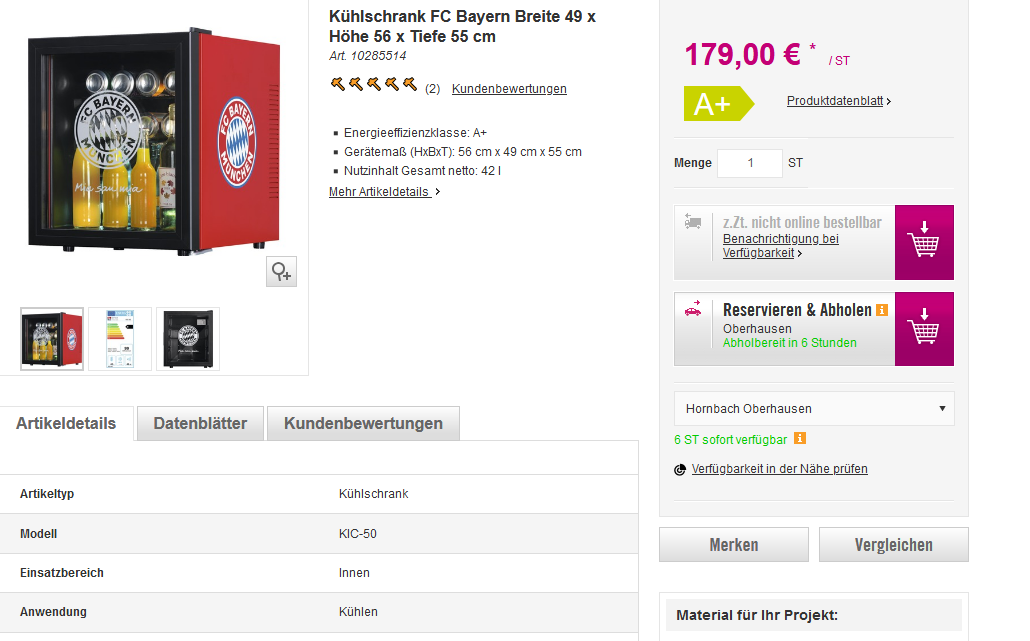Click the info icon beside 6 ST sofort verfügbar
This screenshot has width=1030, height=641.
(799, 438)
